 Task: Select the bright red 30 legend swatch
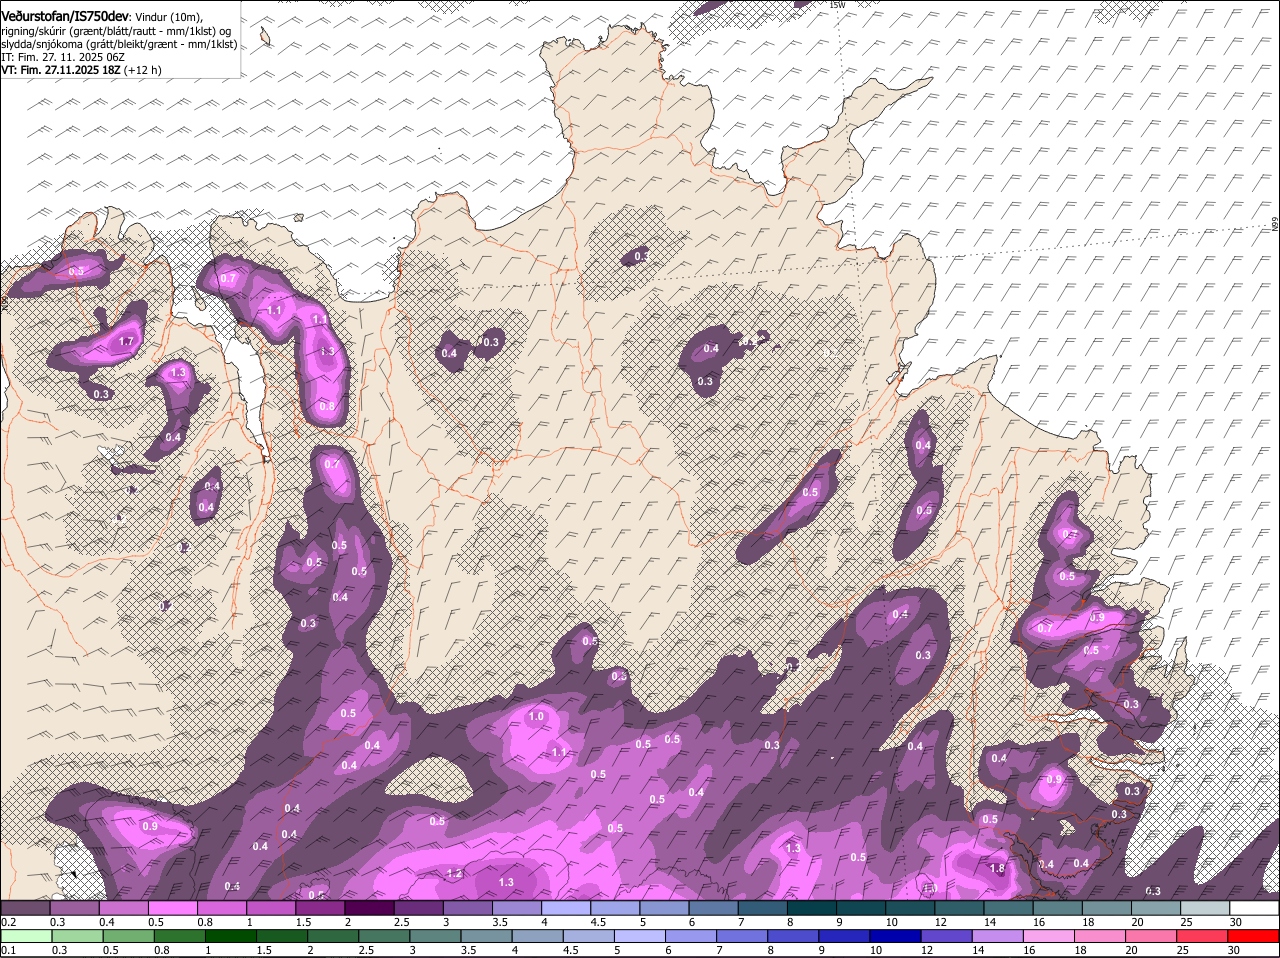click(x=1254, y=936)
